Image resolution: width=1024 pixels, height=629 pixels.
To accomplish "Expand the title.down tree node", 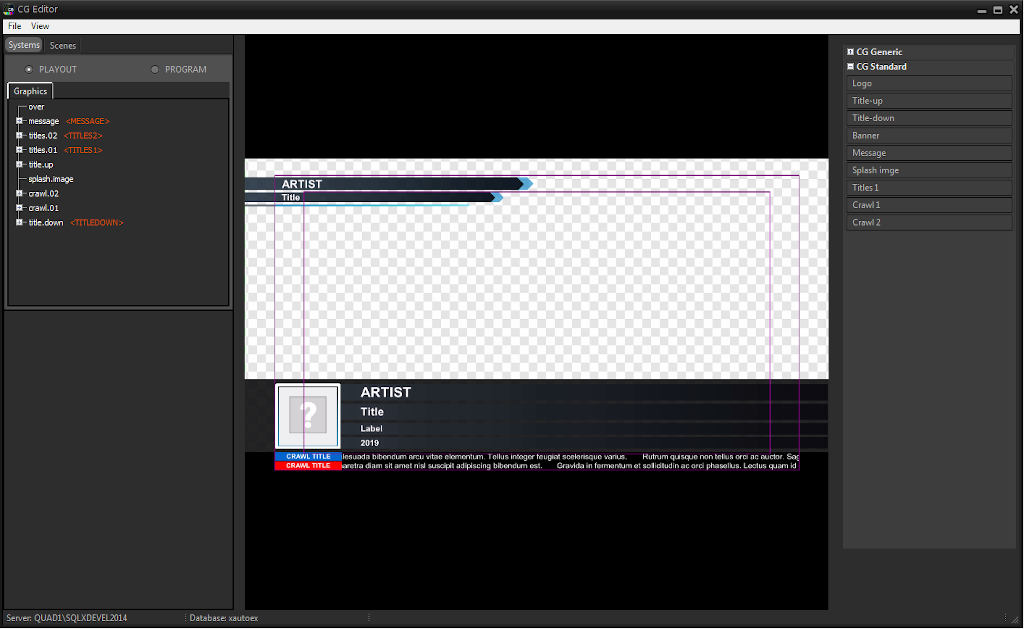I will [x=19, y=222].
